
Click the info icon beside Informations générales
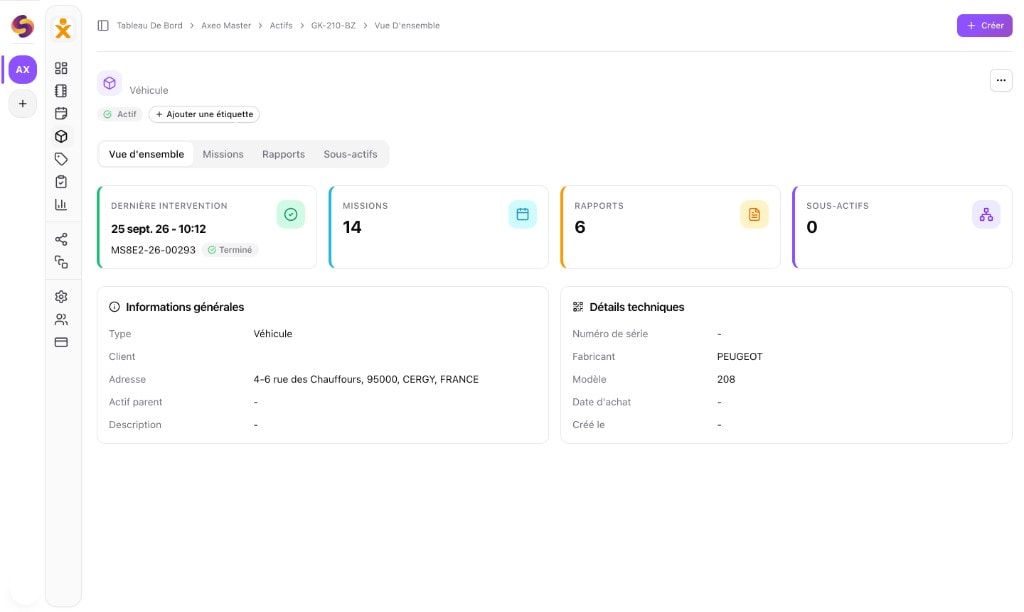tap(114, 307)
